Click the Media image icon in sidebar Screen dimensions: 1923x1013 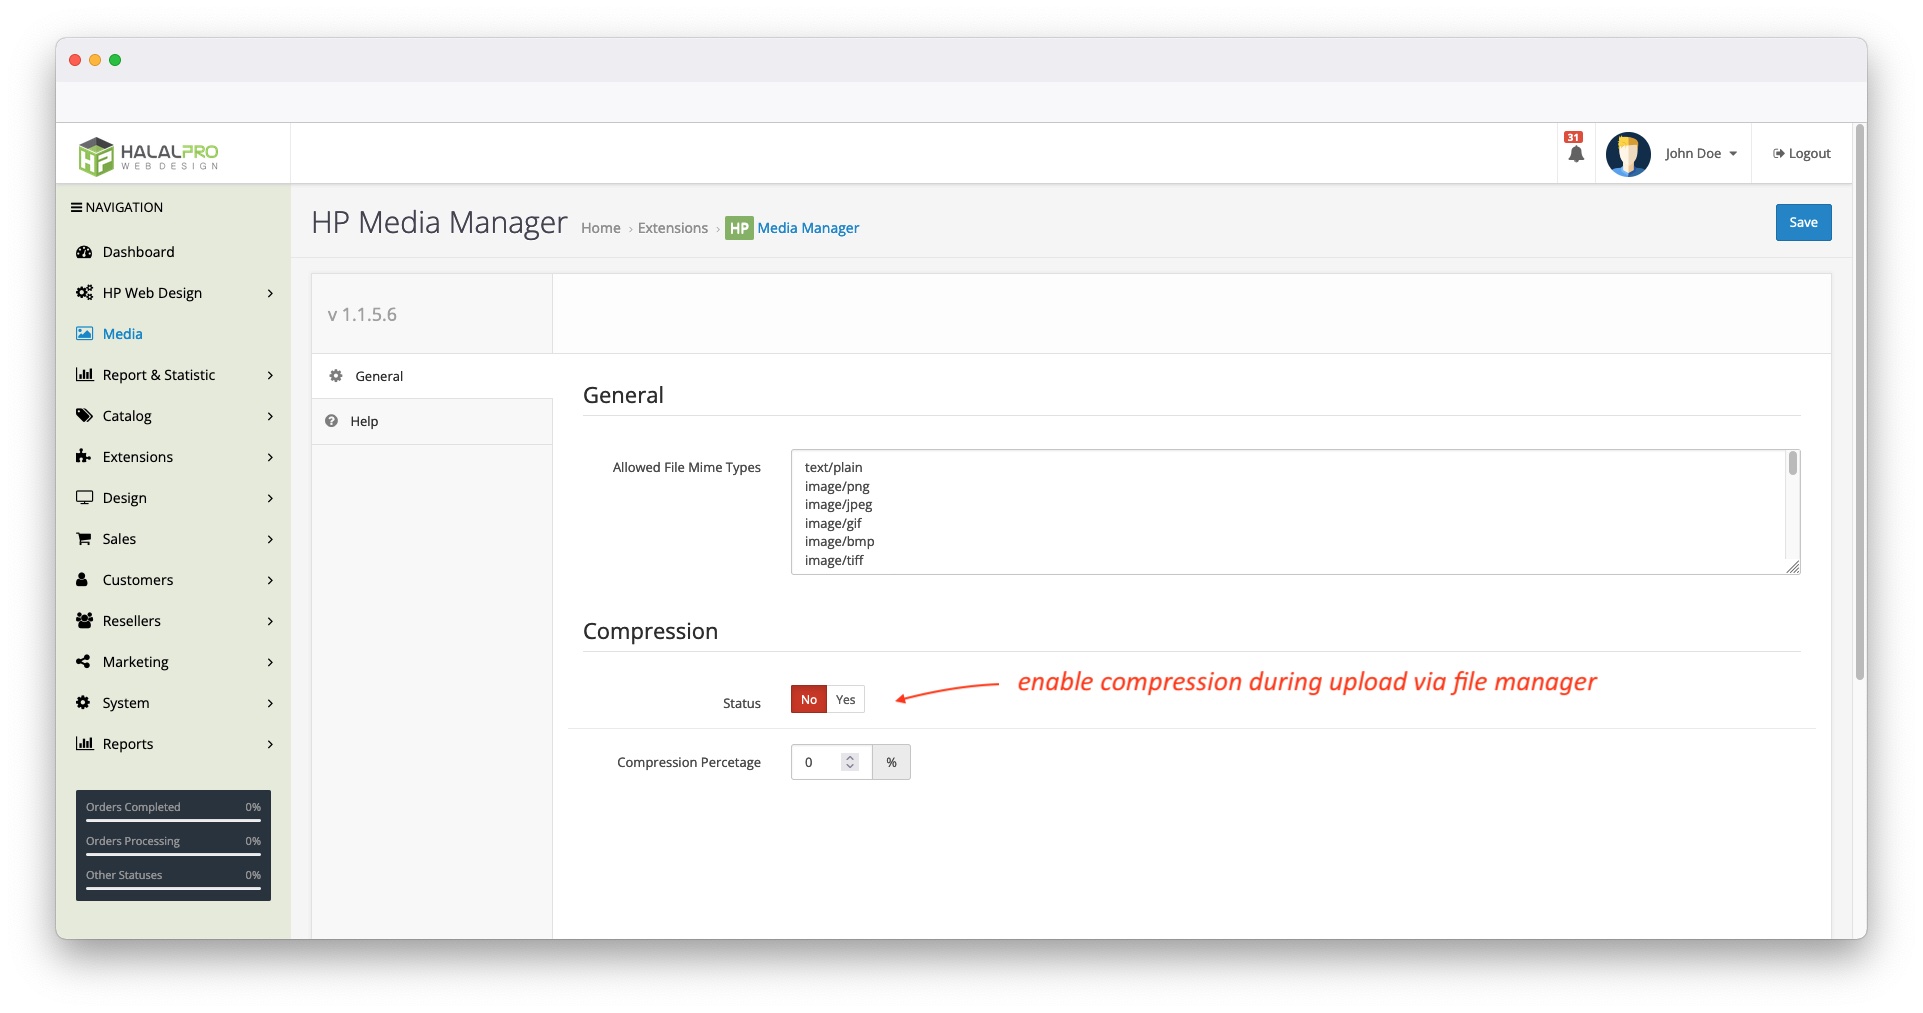[x=85, y=334]
